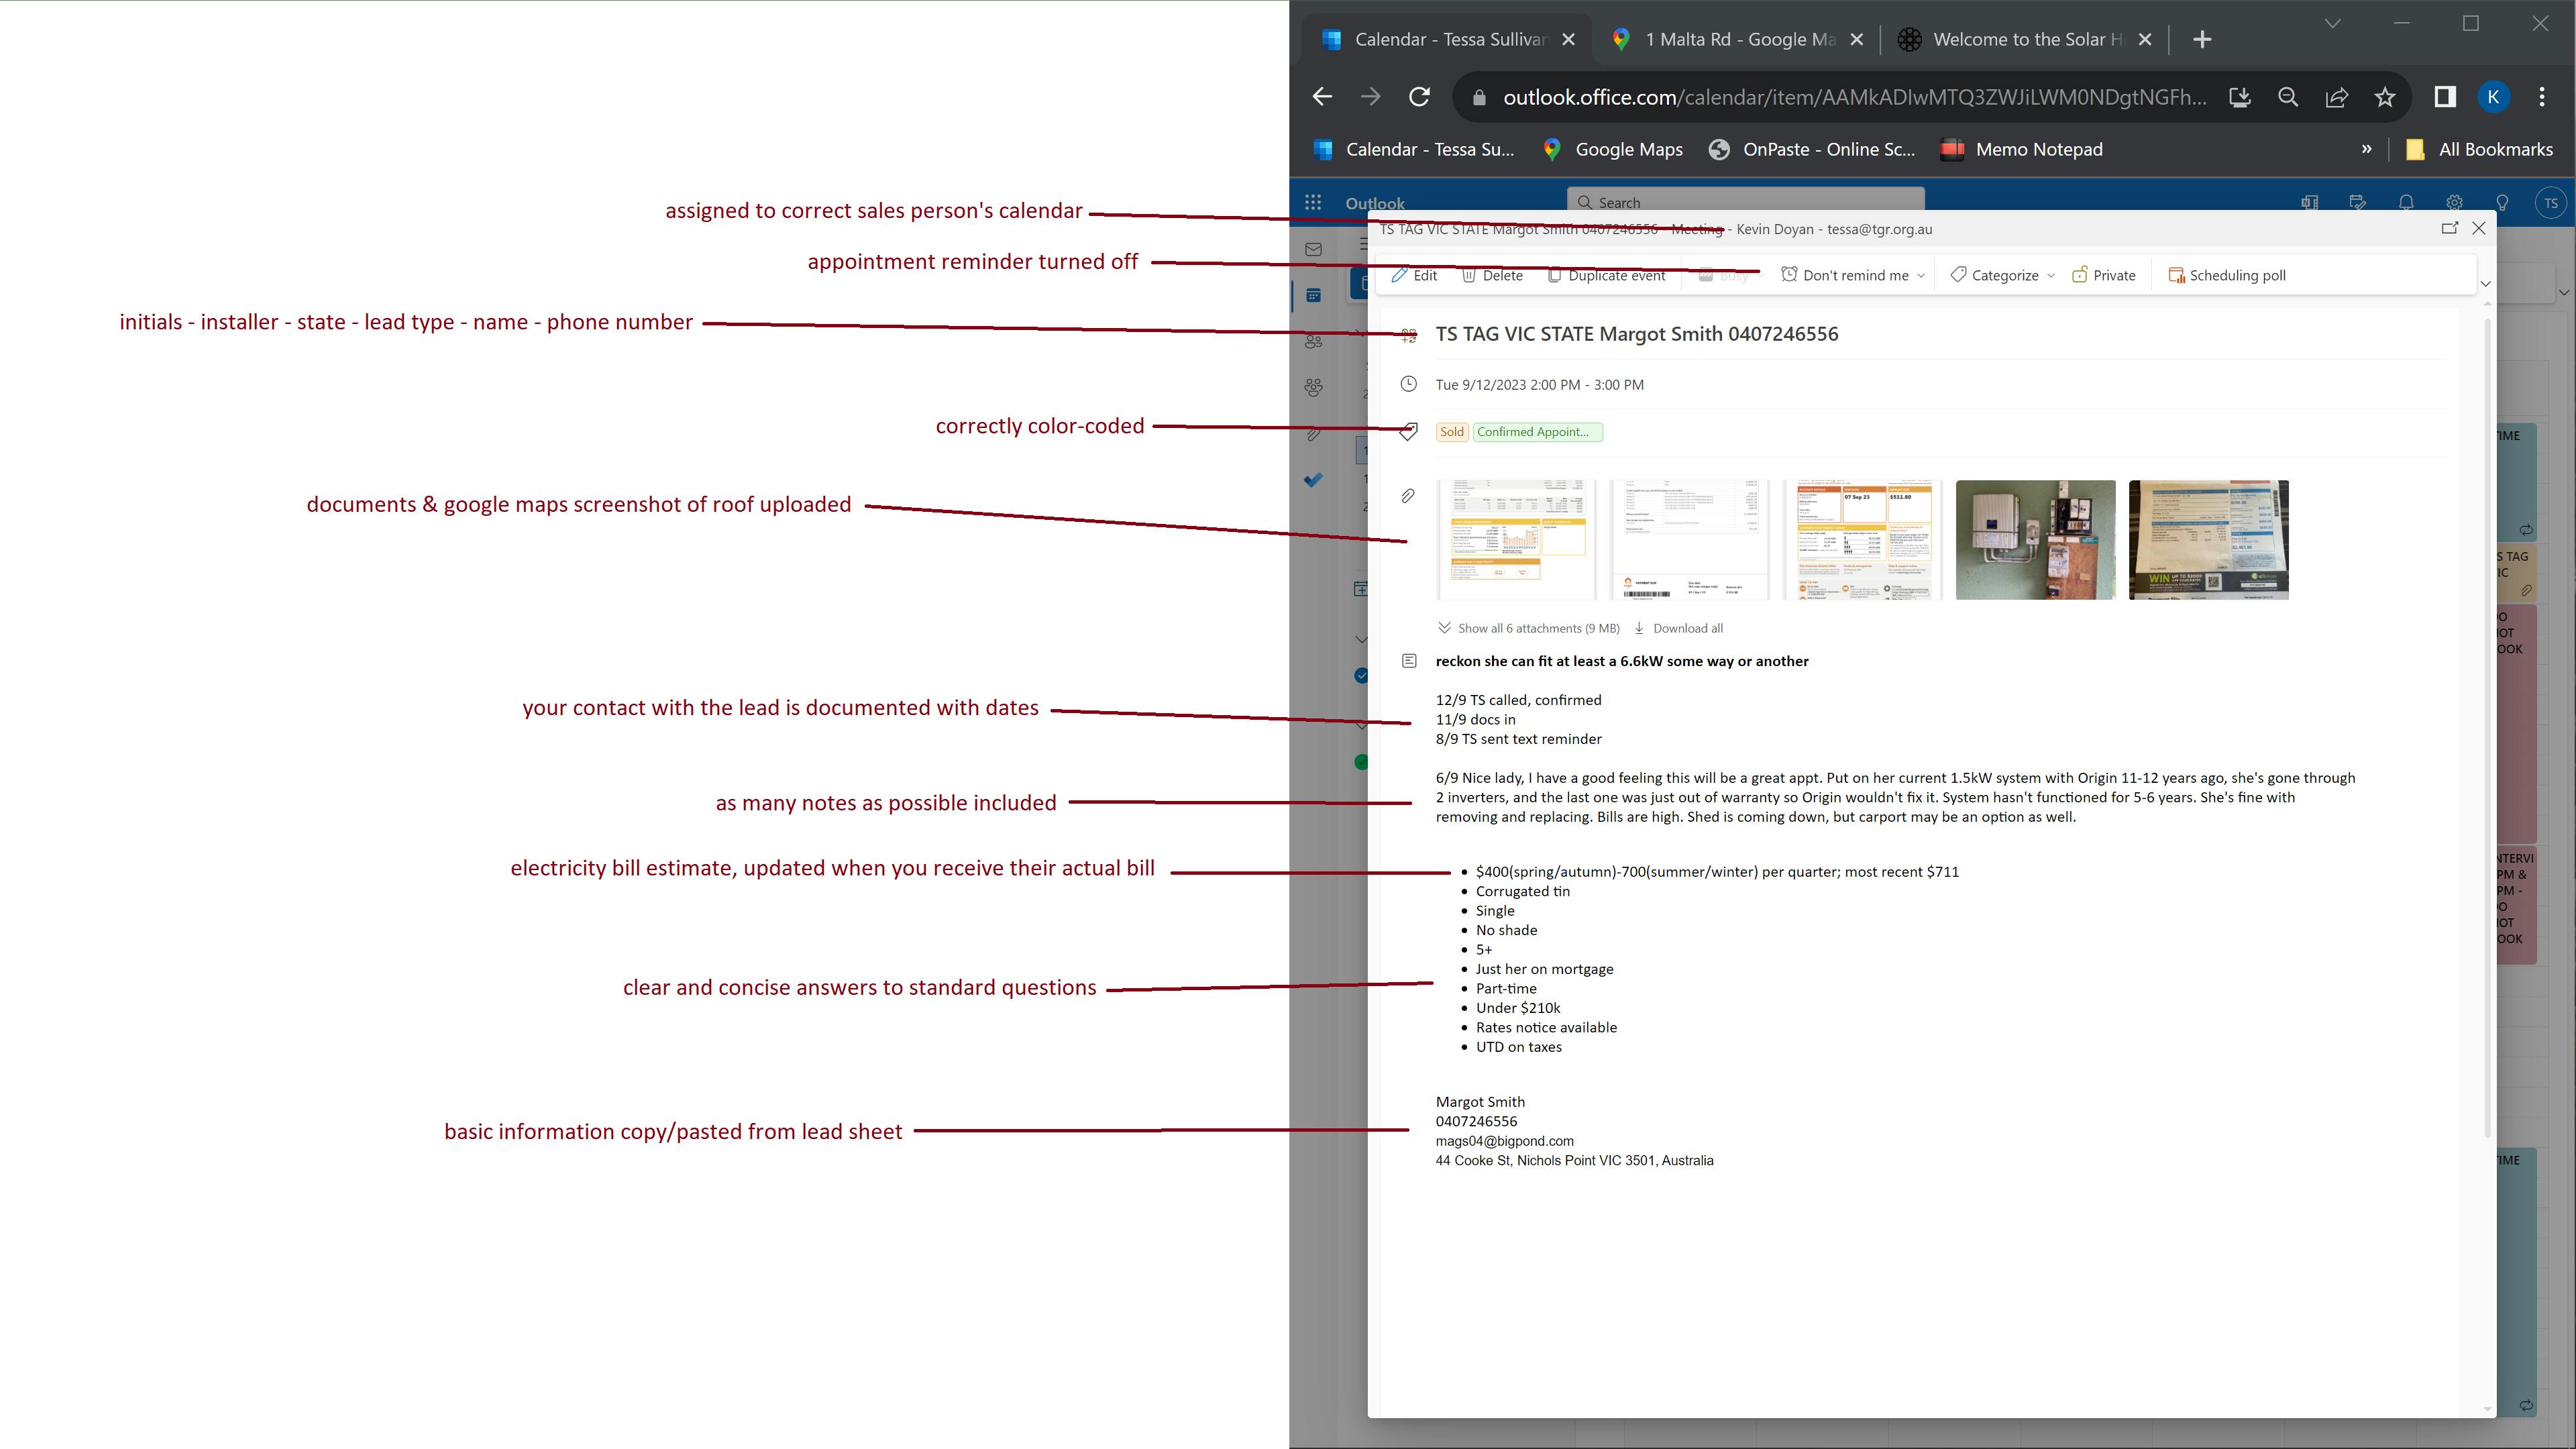Viewport: 2576px width, 1449px height.
Task: Duplicate this calendar event
Action: click(x=1606, y=275)
